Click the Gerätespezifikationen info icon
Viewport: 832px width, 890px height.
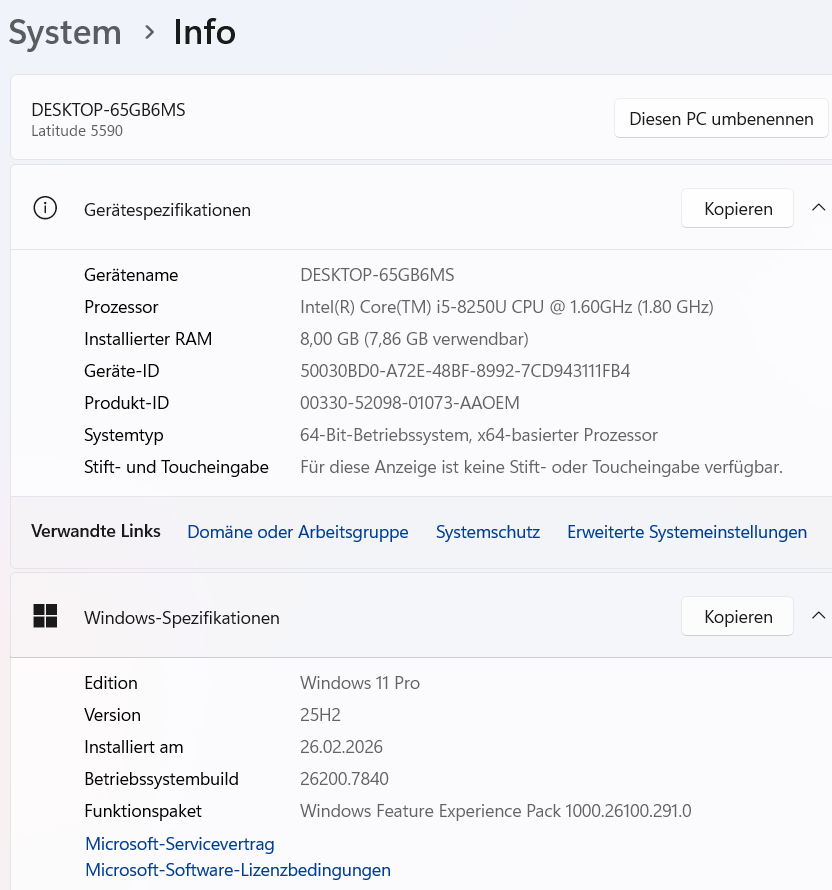coord(45,208)
